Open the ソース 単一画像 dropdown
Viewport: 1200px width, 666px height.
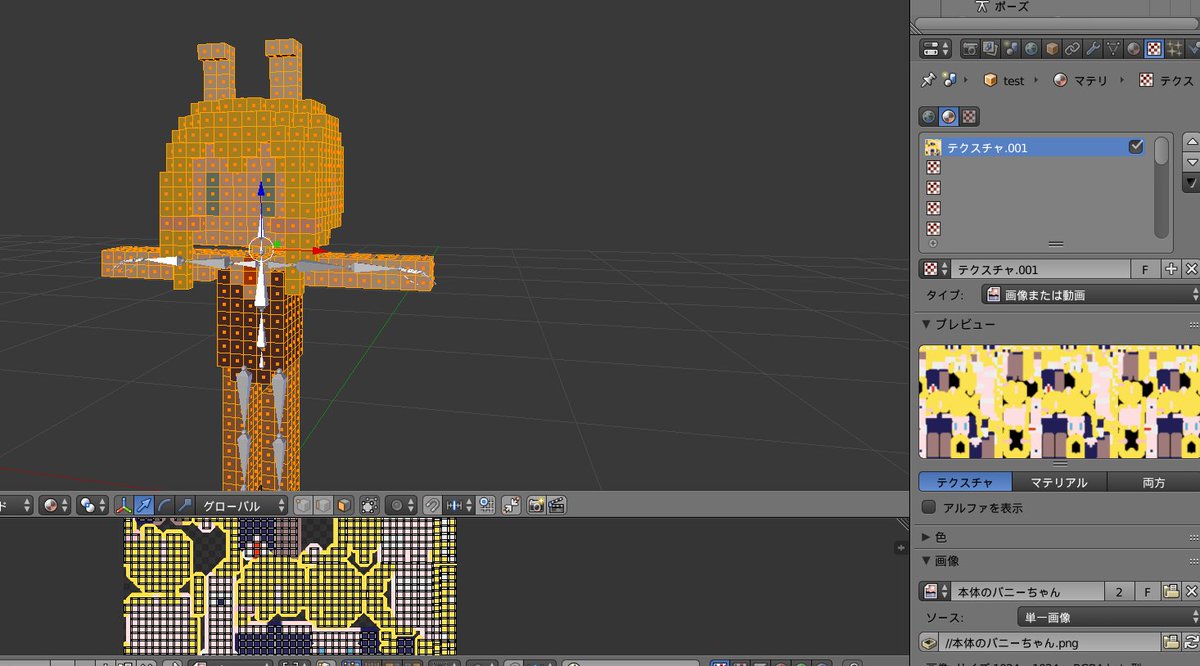pyautogui.click(x=1107, y=617)
